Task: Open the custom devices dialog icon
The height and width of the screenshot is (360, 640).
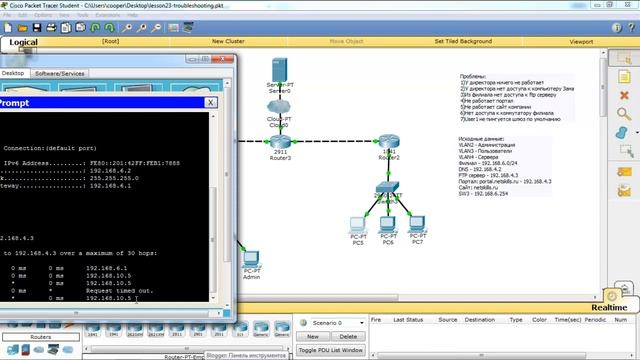Action: click(x=188, y=28)
